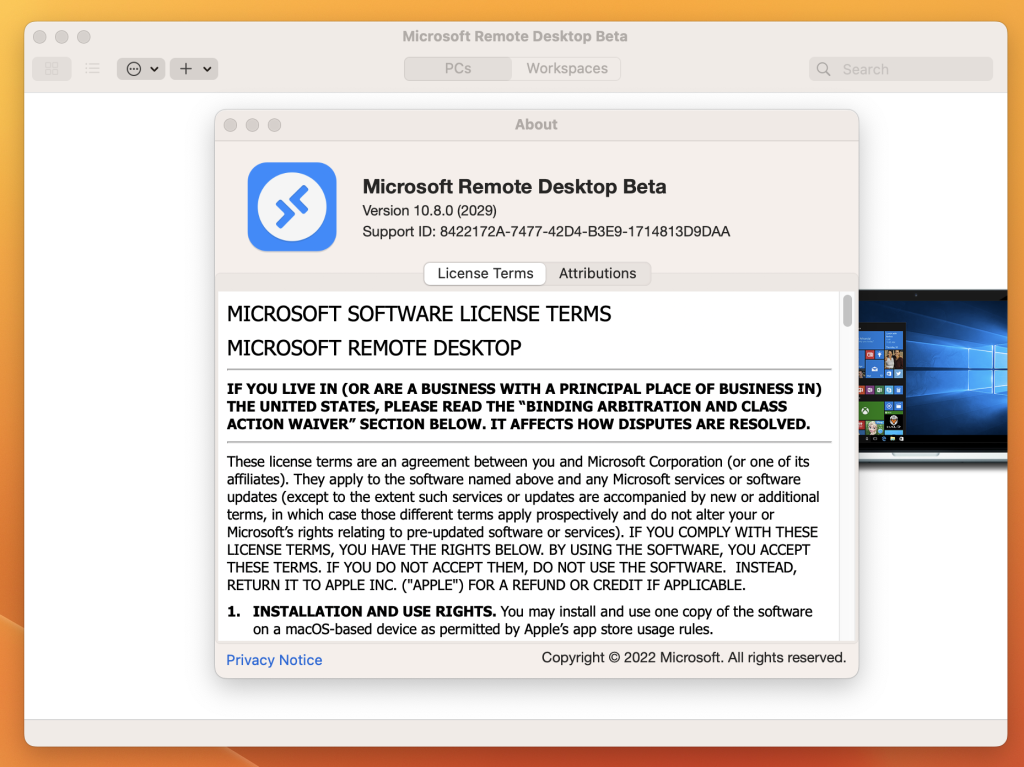Click the Copyright © 2022 Microsoft text
Screen dimensions: 1024x767
click(694, 657)
